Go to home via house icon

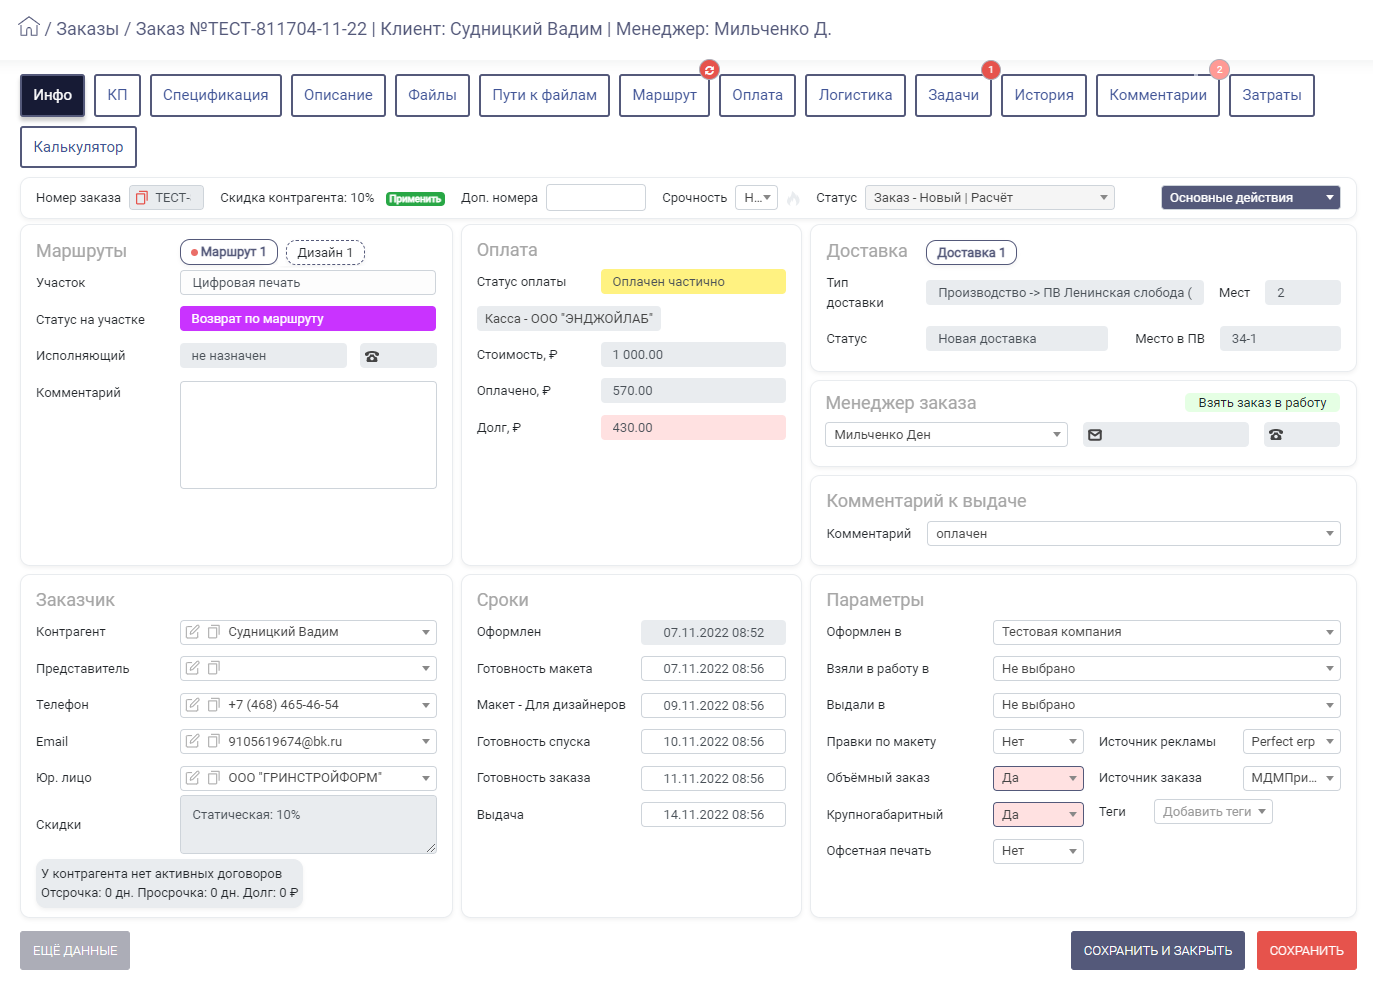[x=29, y=27]
